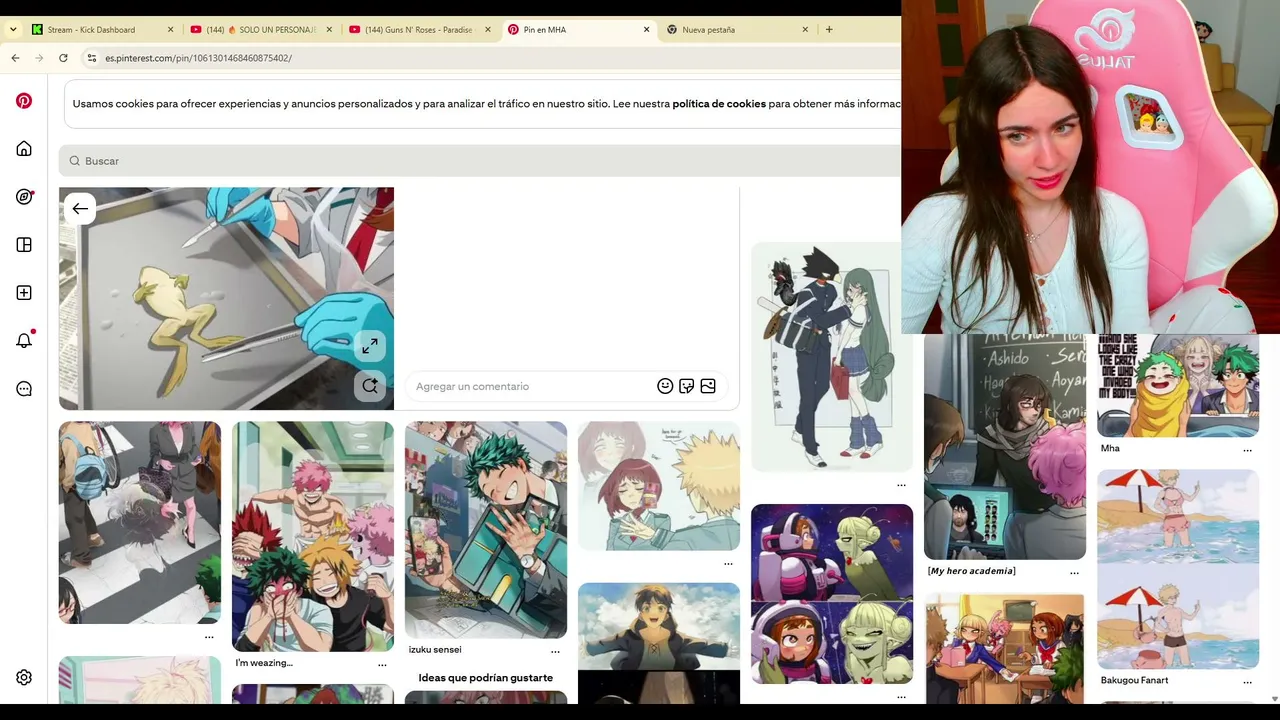
Task: Click the create plus icon in the sidebar
Action: [24, 293]
